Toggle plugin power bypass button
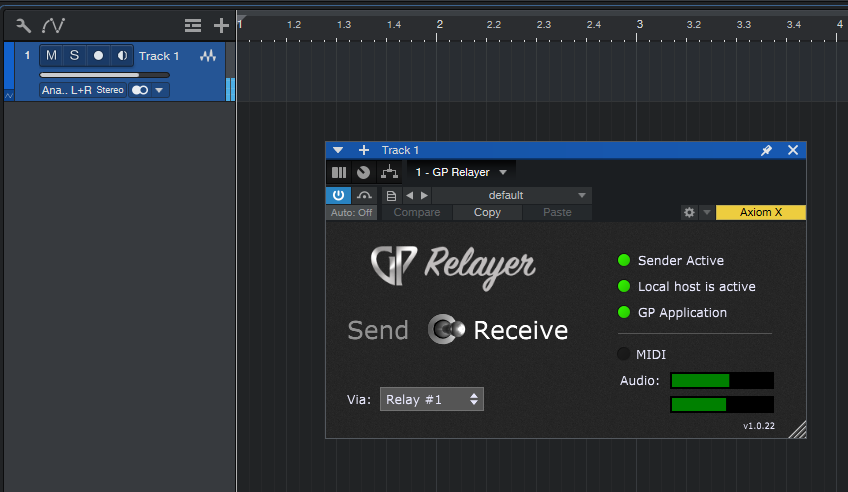Image resolution: width=848 pixels, height=492 pixels. pos(339,195)
